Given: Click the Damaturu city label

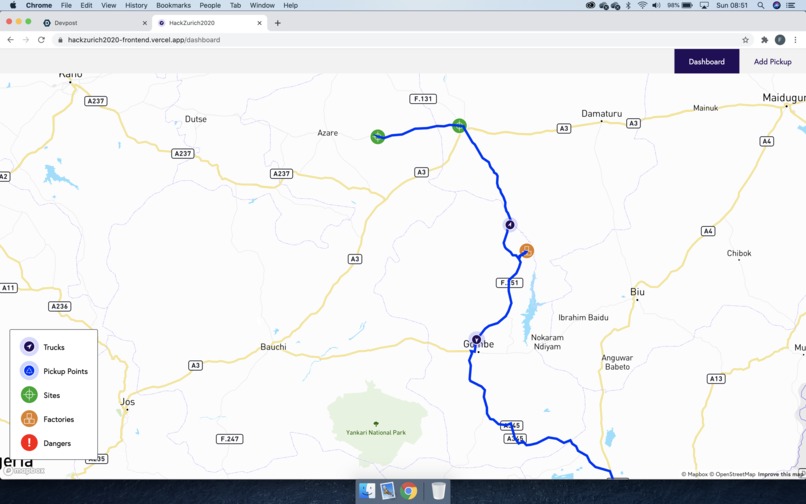Looking at the screenshot, I should coord(601,114).
